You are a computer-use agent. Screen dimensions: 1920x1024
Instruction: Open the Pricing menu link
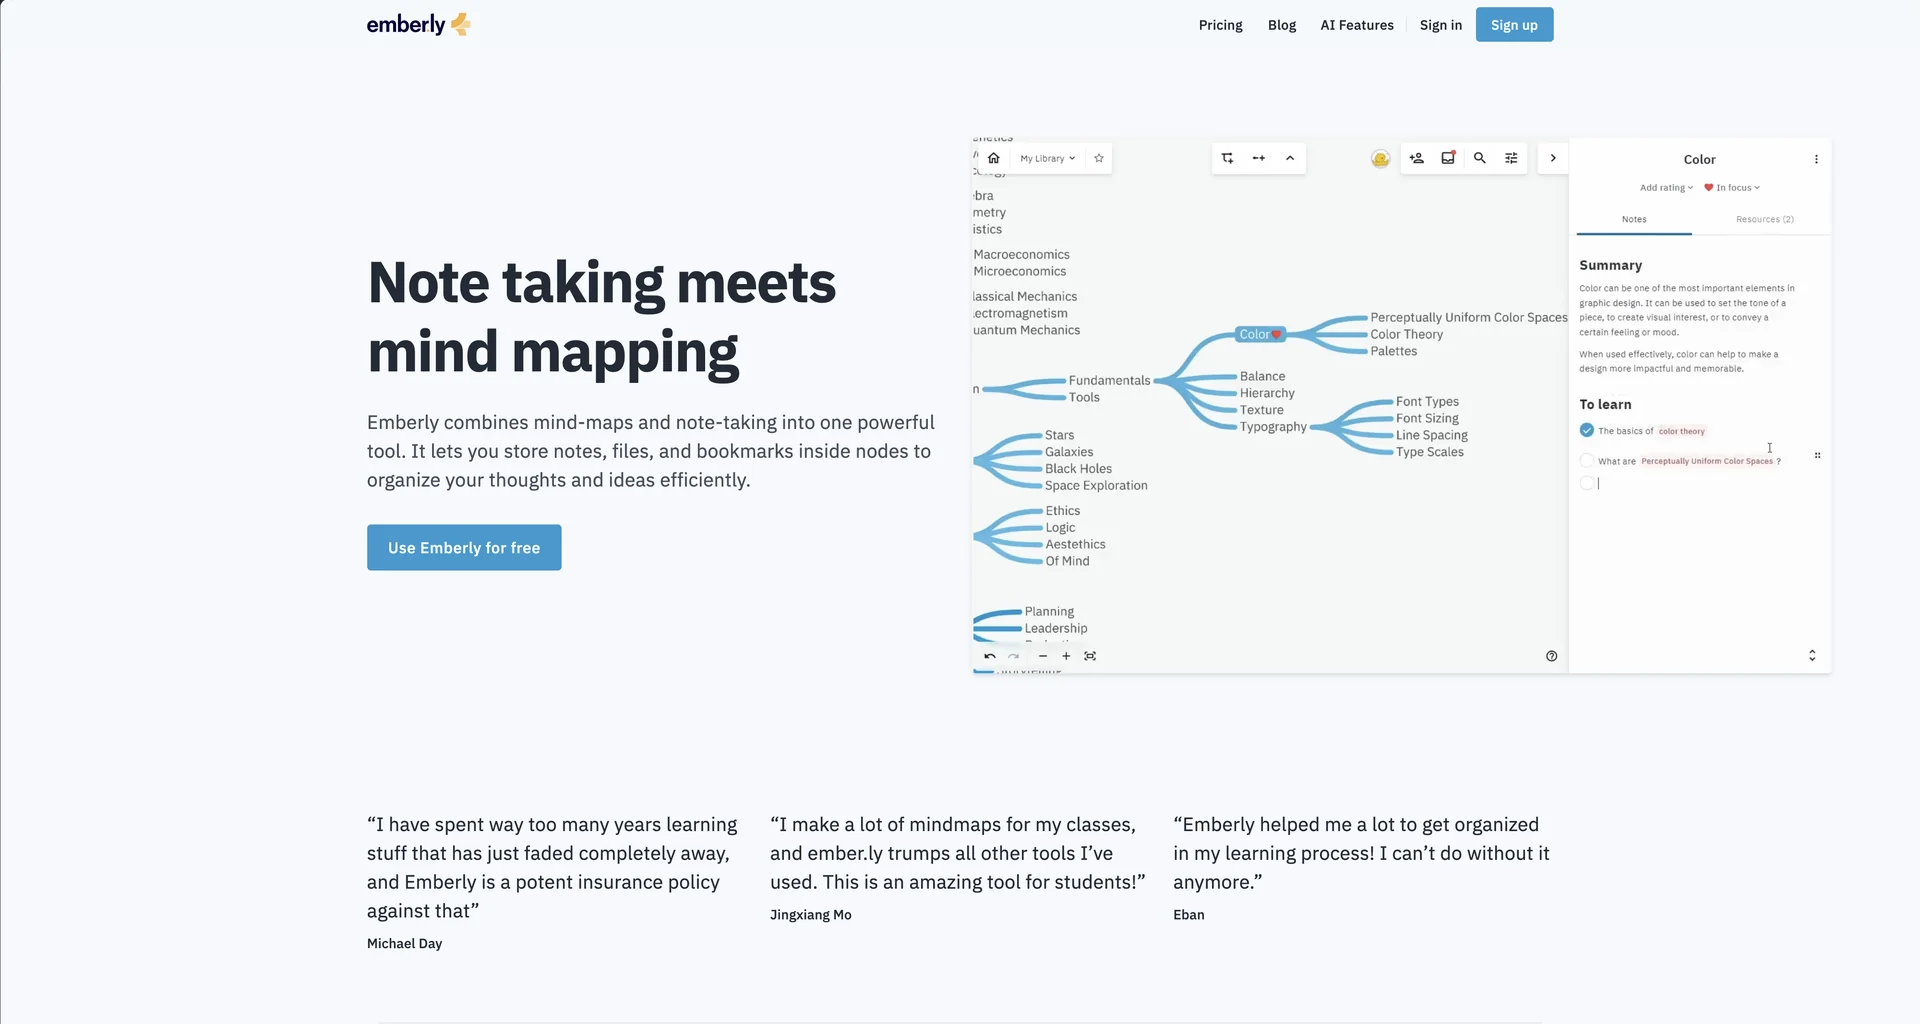coord(1220,25)
